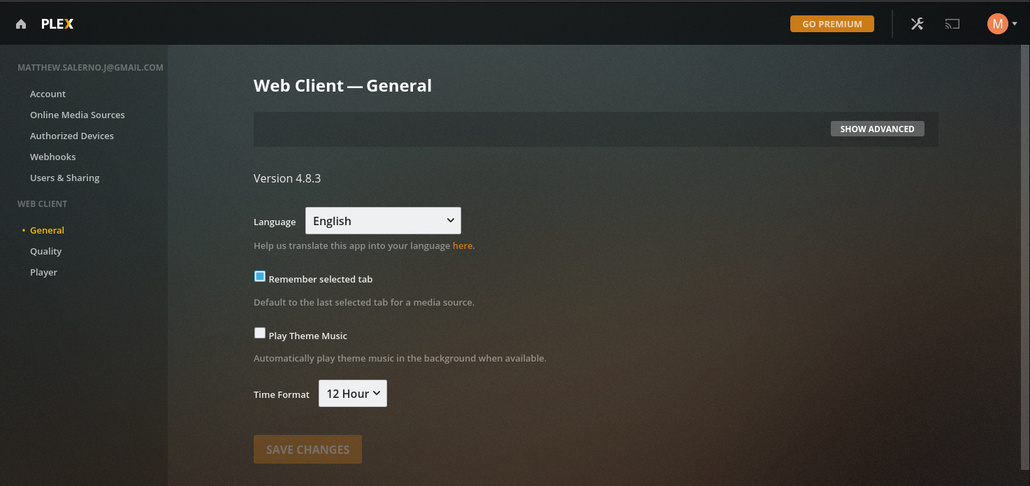This screenshot has width=1030, height=486.
Task: Open the Time Format dropdown
Action: pos(353,393)
